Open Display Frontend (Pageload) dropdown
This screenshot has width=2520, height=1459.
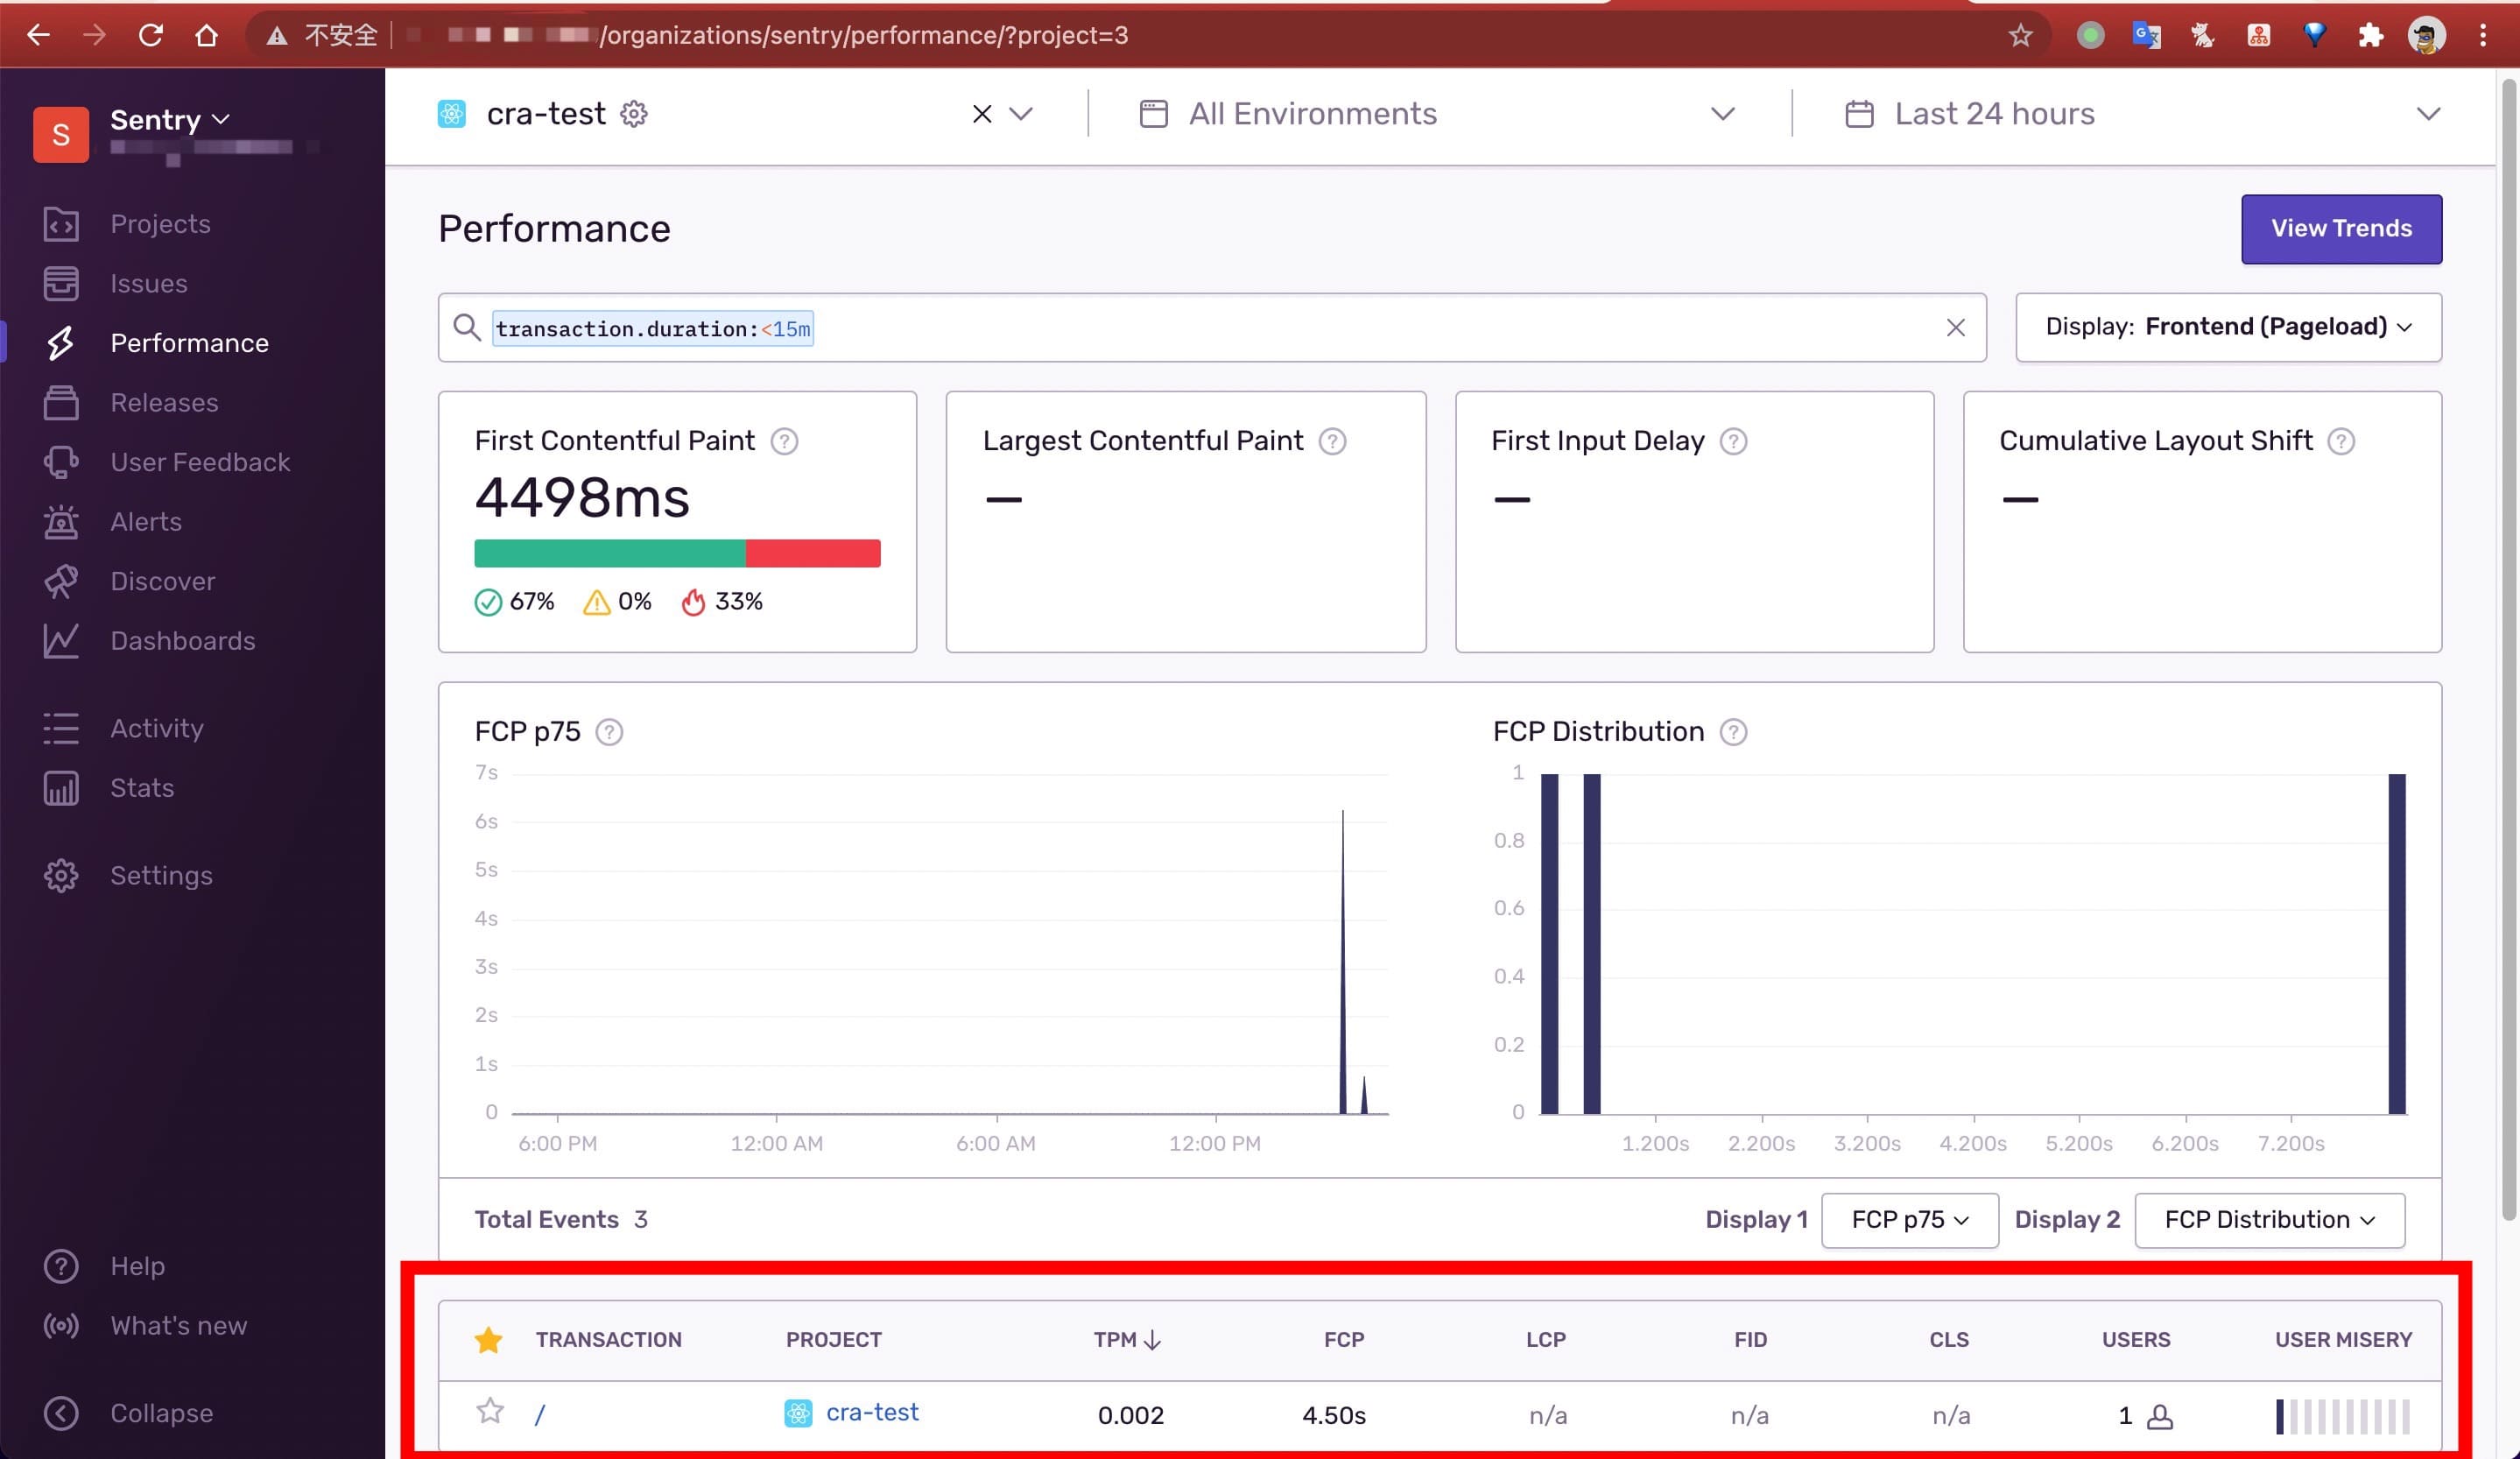[x=2228, y=327]
